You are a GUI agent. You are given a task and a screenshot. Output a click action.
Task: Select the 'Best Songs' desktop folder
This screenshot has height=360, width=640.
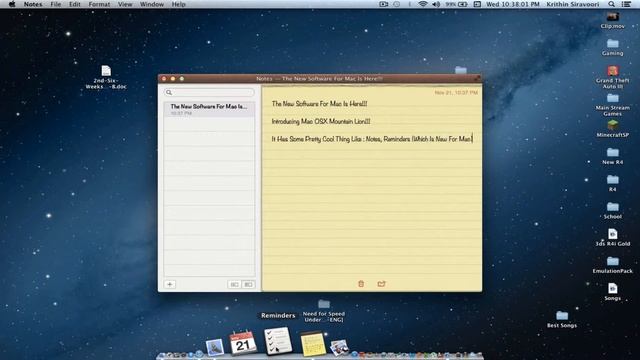[x=562, y=319]
